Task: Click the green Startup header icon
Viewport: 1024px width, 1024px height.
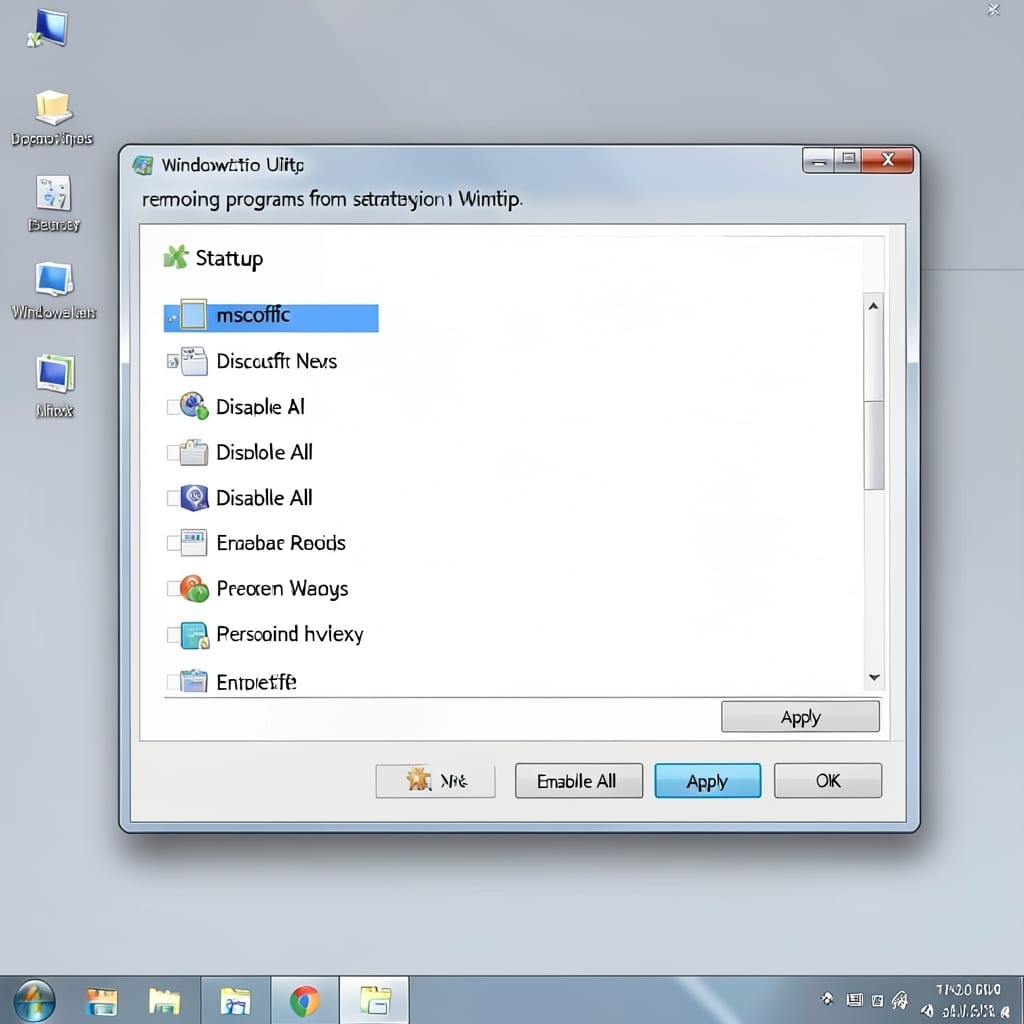Action: [175, 257]
